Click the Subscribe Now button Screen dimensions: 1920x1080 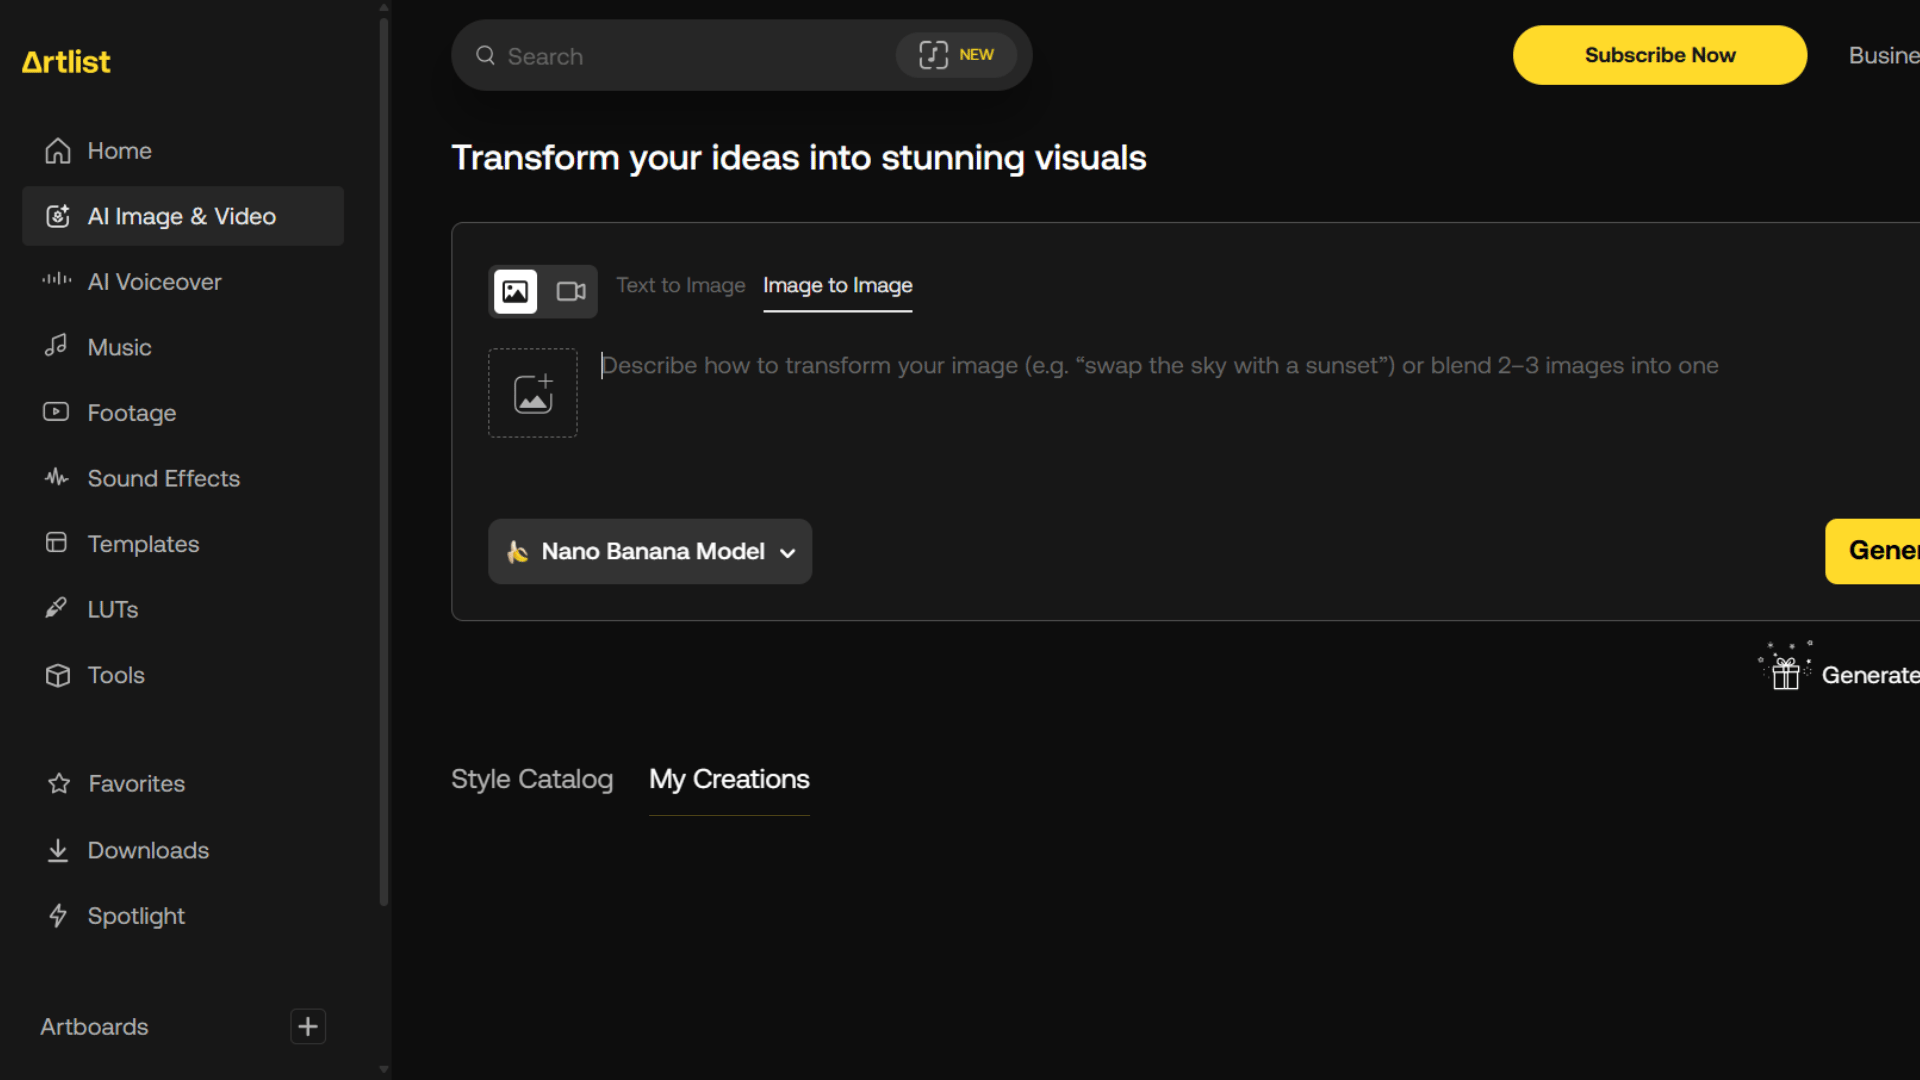pos(1659,55)
